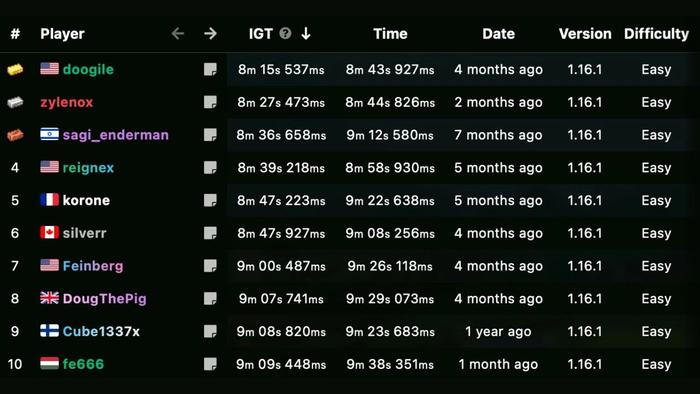Click the iron ingot second-place icon
Image resolution: width=700 pixels, height=394 pixels.
[15, 102]
